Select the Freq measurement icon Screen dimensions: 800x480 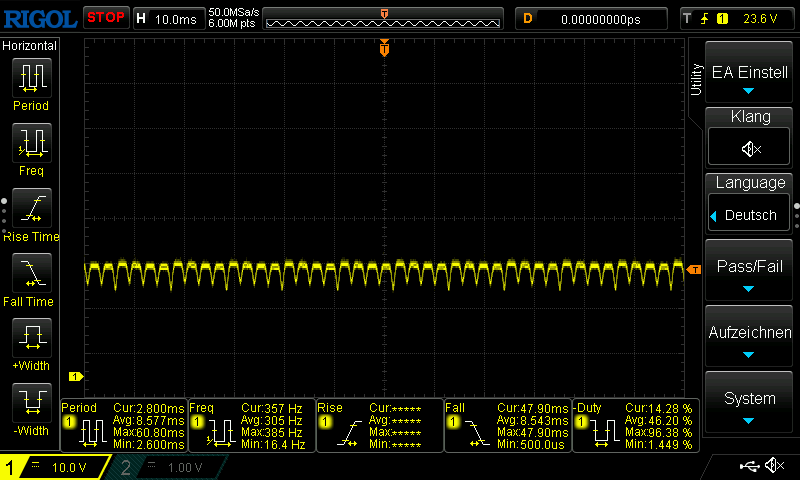30,143
